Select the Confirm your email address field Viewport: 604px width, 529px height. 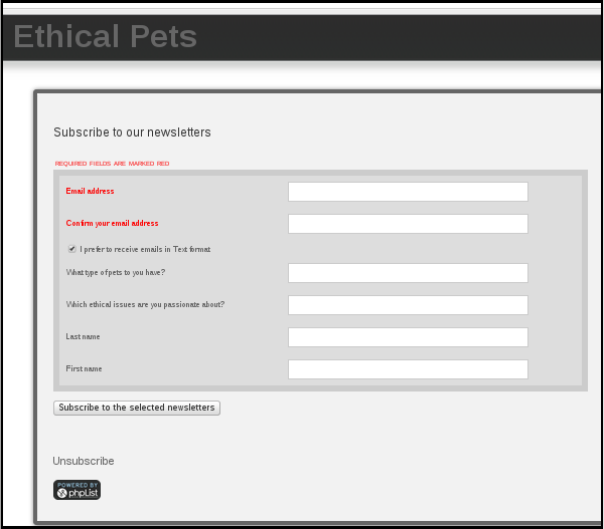[408, 224]
